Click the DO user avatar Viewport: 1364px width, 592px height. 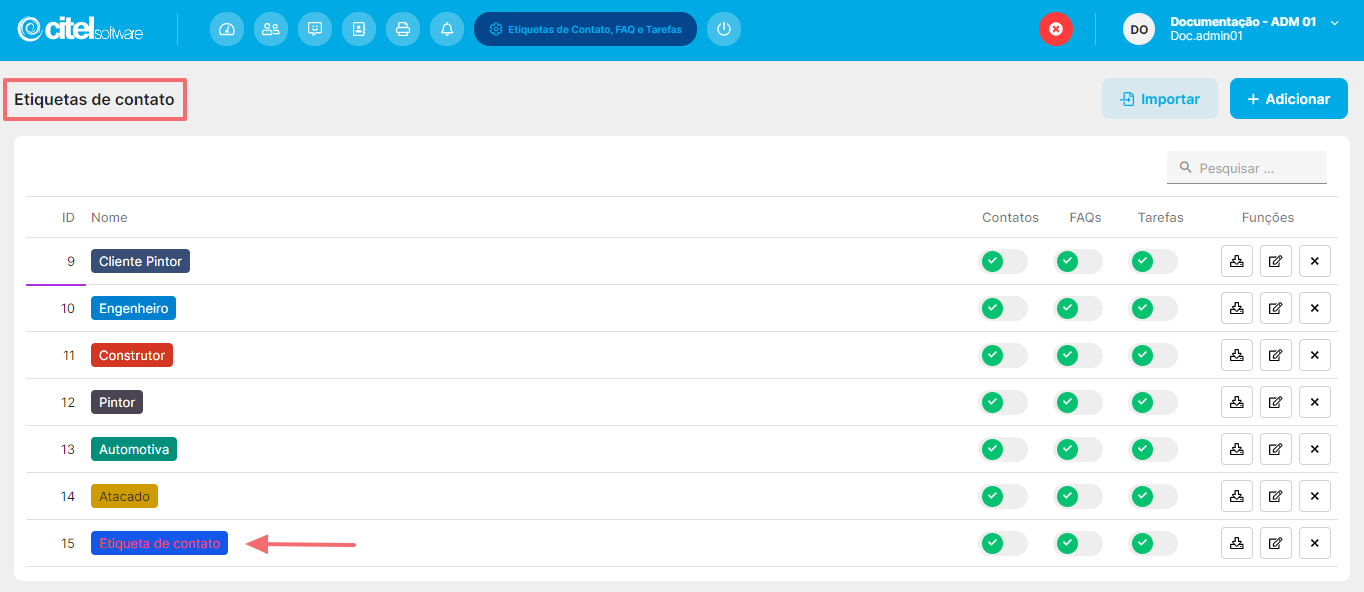point(1139,29)
